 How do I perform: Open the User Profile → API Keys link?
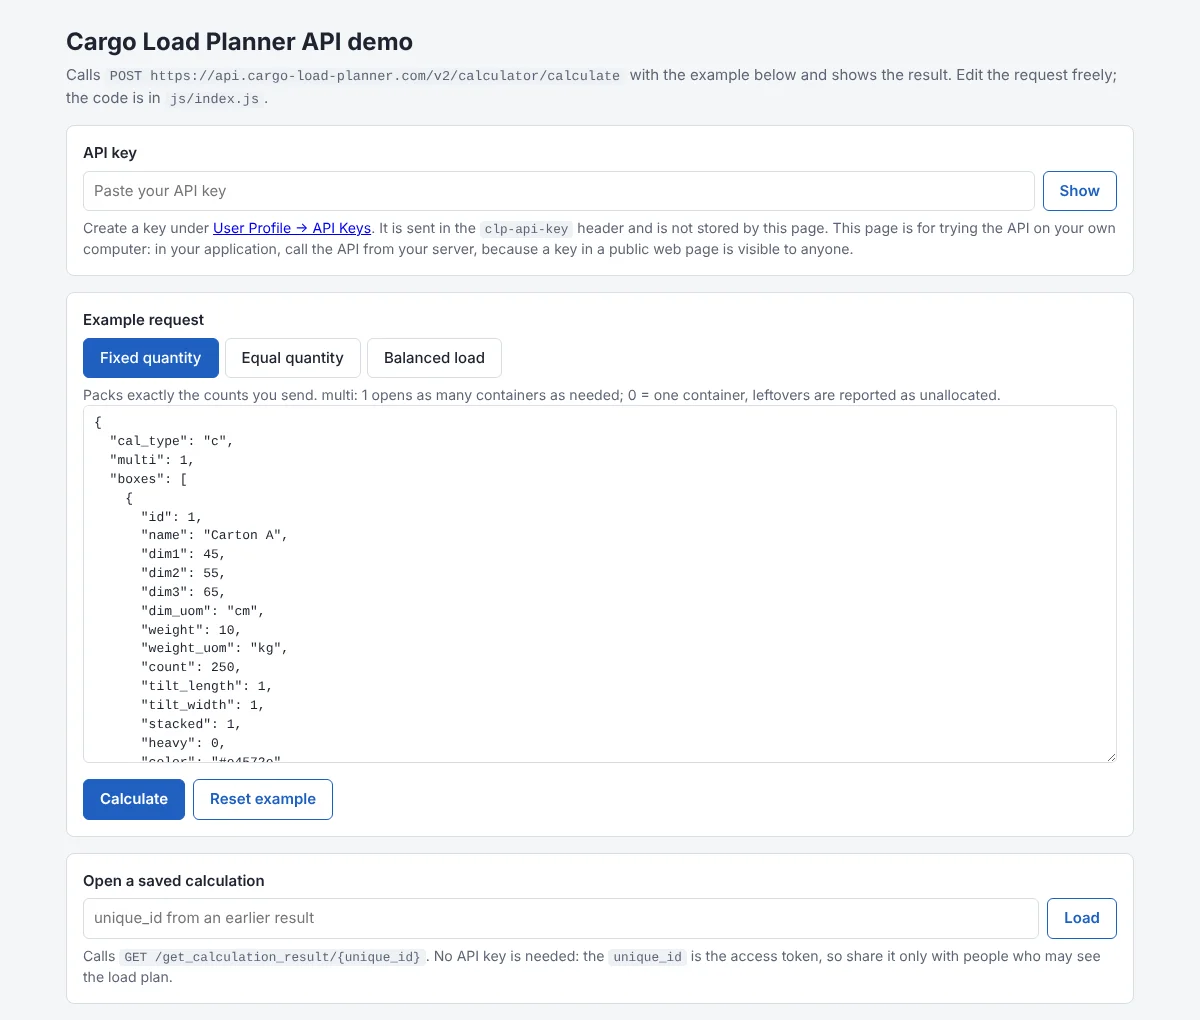pyautogui.click(x=292, y=228)
